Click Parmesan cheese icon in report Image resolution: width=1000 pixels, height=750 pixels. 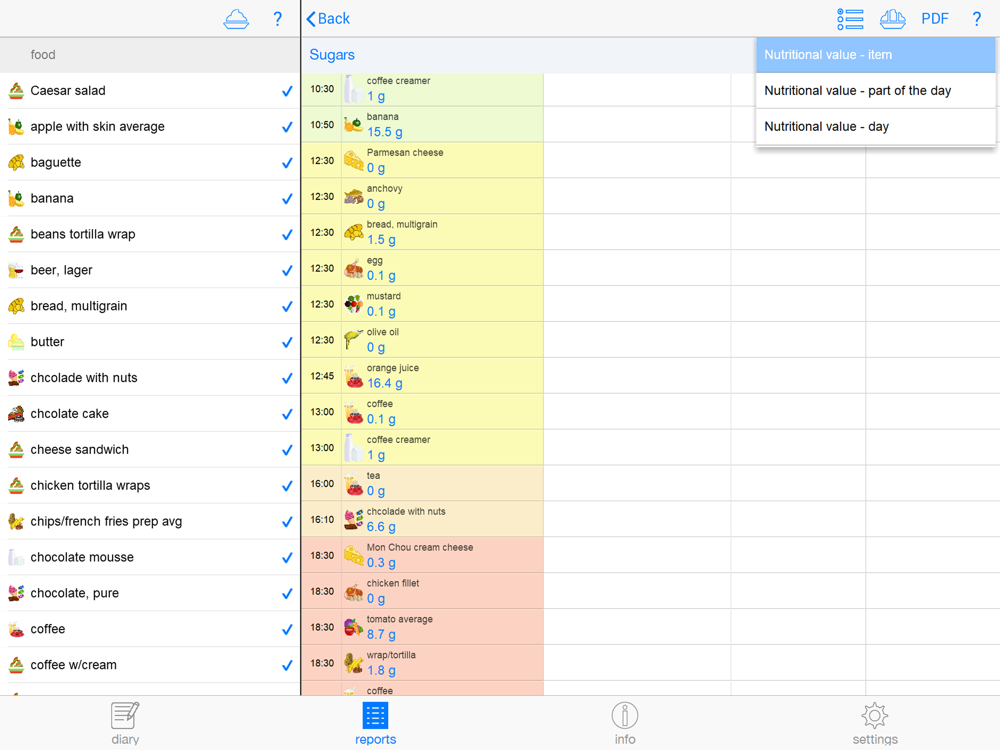point(353,161)
